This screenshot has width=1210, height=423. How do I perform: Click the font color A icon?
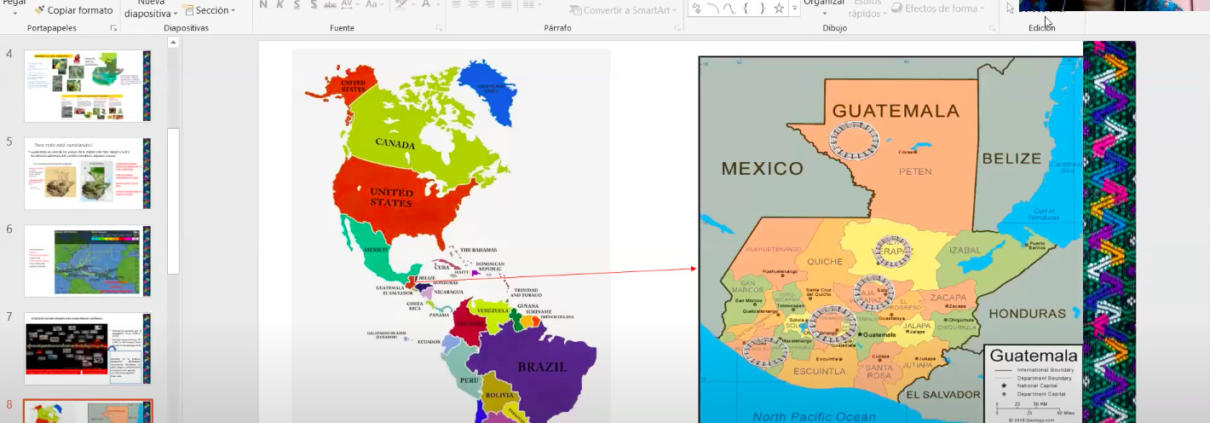point(425,6)
